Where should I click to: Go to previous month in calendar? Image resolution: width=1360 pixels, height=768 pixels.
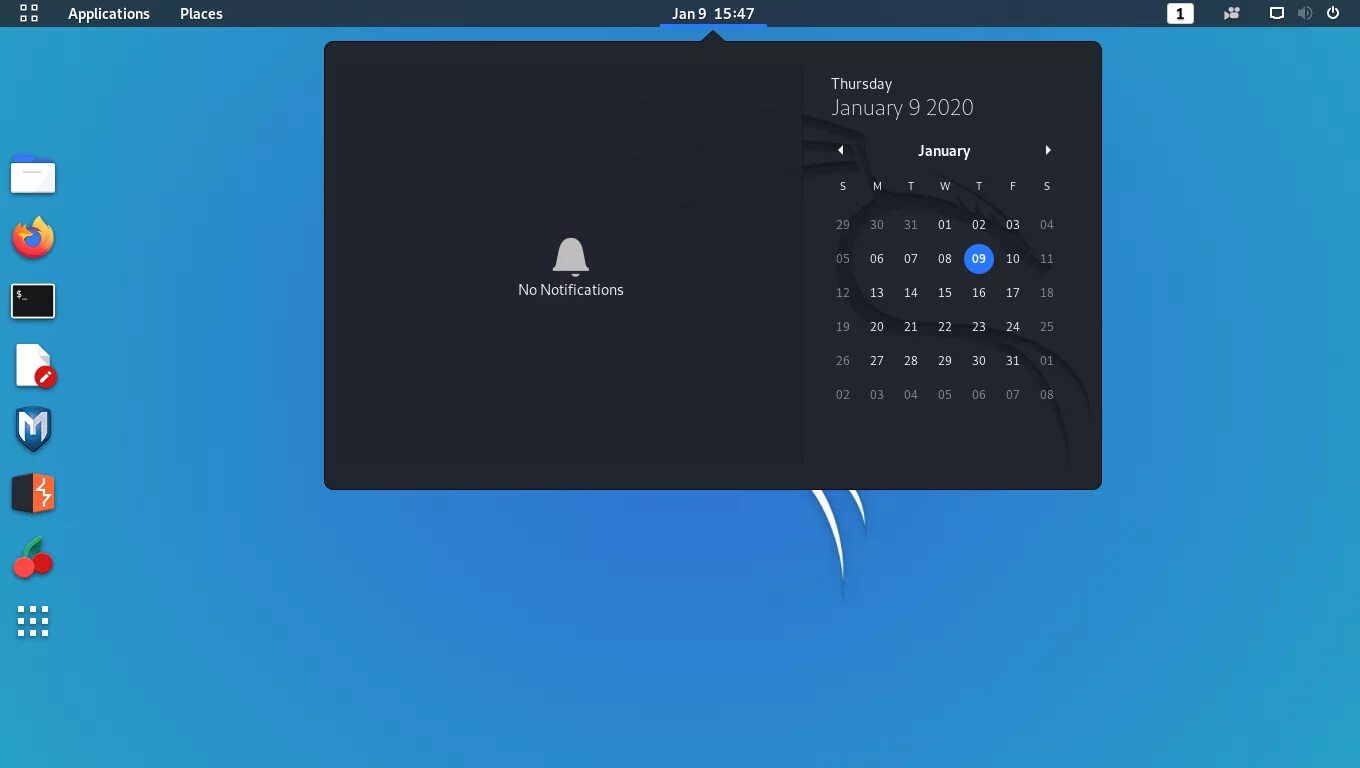coord(841,149)
